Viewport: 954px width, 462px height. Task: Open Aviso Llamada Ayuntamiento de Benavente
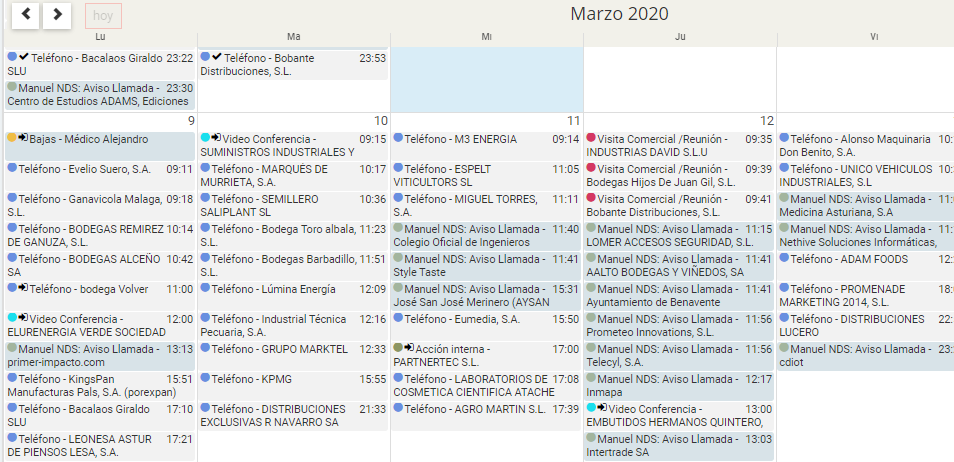tap(679, 295)
